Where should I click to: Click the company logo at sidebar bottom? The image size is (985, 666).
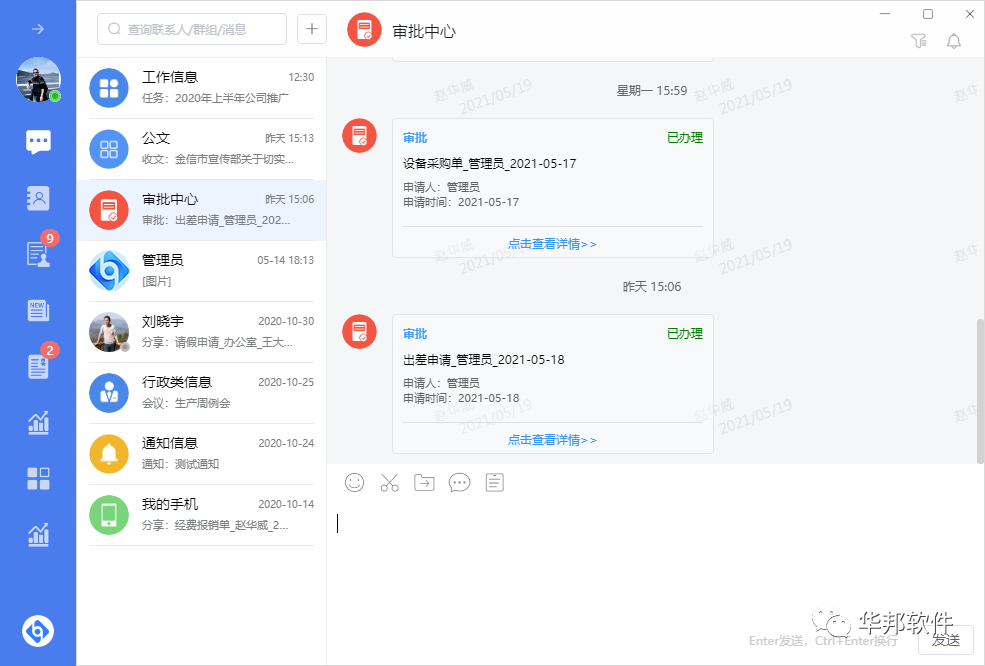tap(37, 630)
